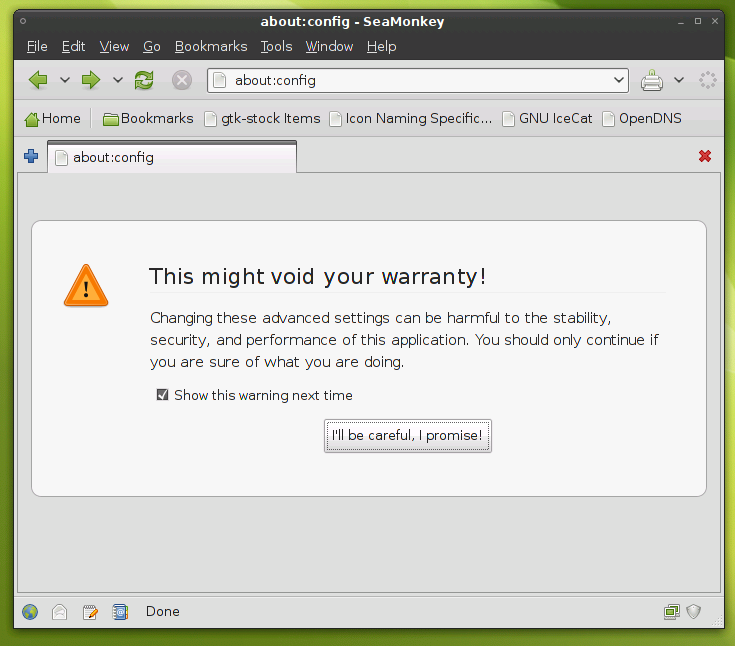Click the online/offline status icon
Screen dimensions: 735x646
[x=672, y=611]
